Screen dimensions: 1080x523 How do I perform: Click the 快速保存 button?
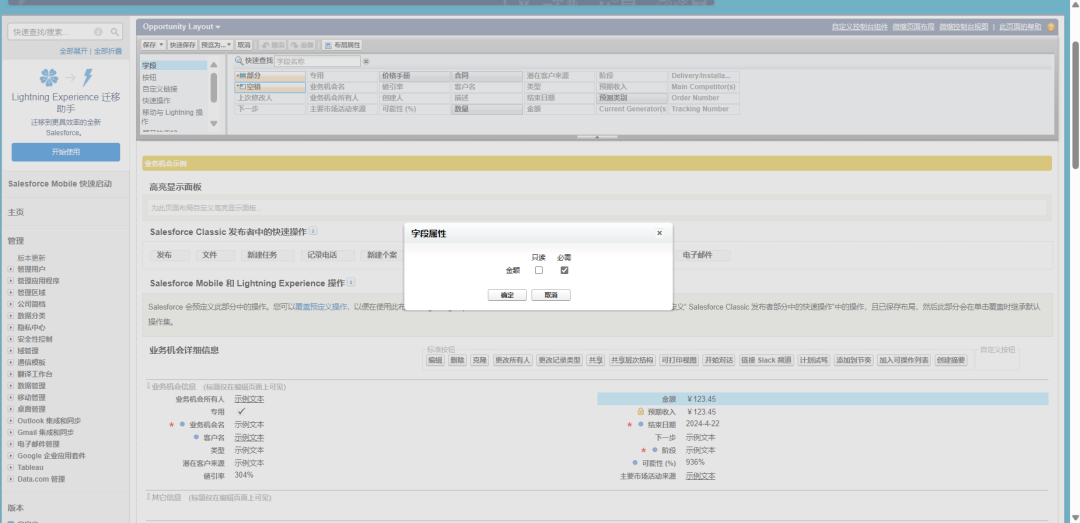pos(183,45)
